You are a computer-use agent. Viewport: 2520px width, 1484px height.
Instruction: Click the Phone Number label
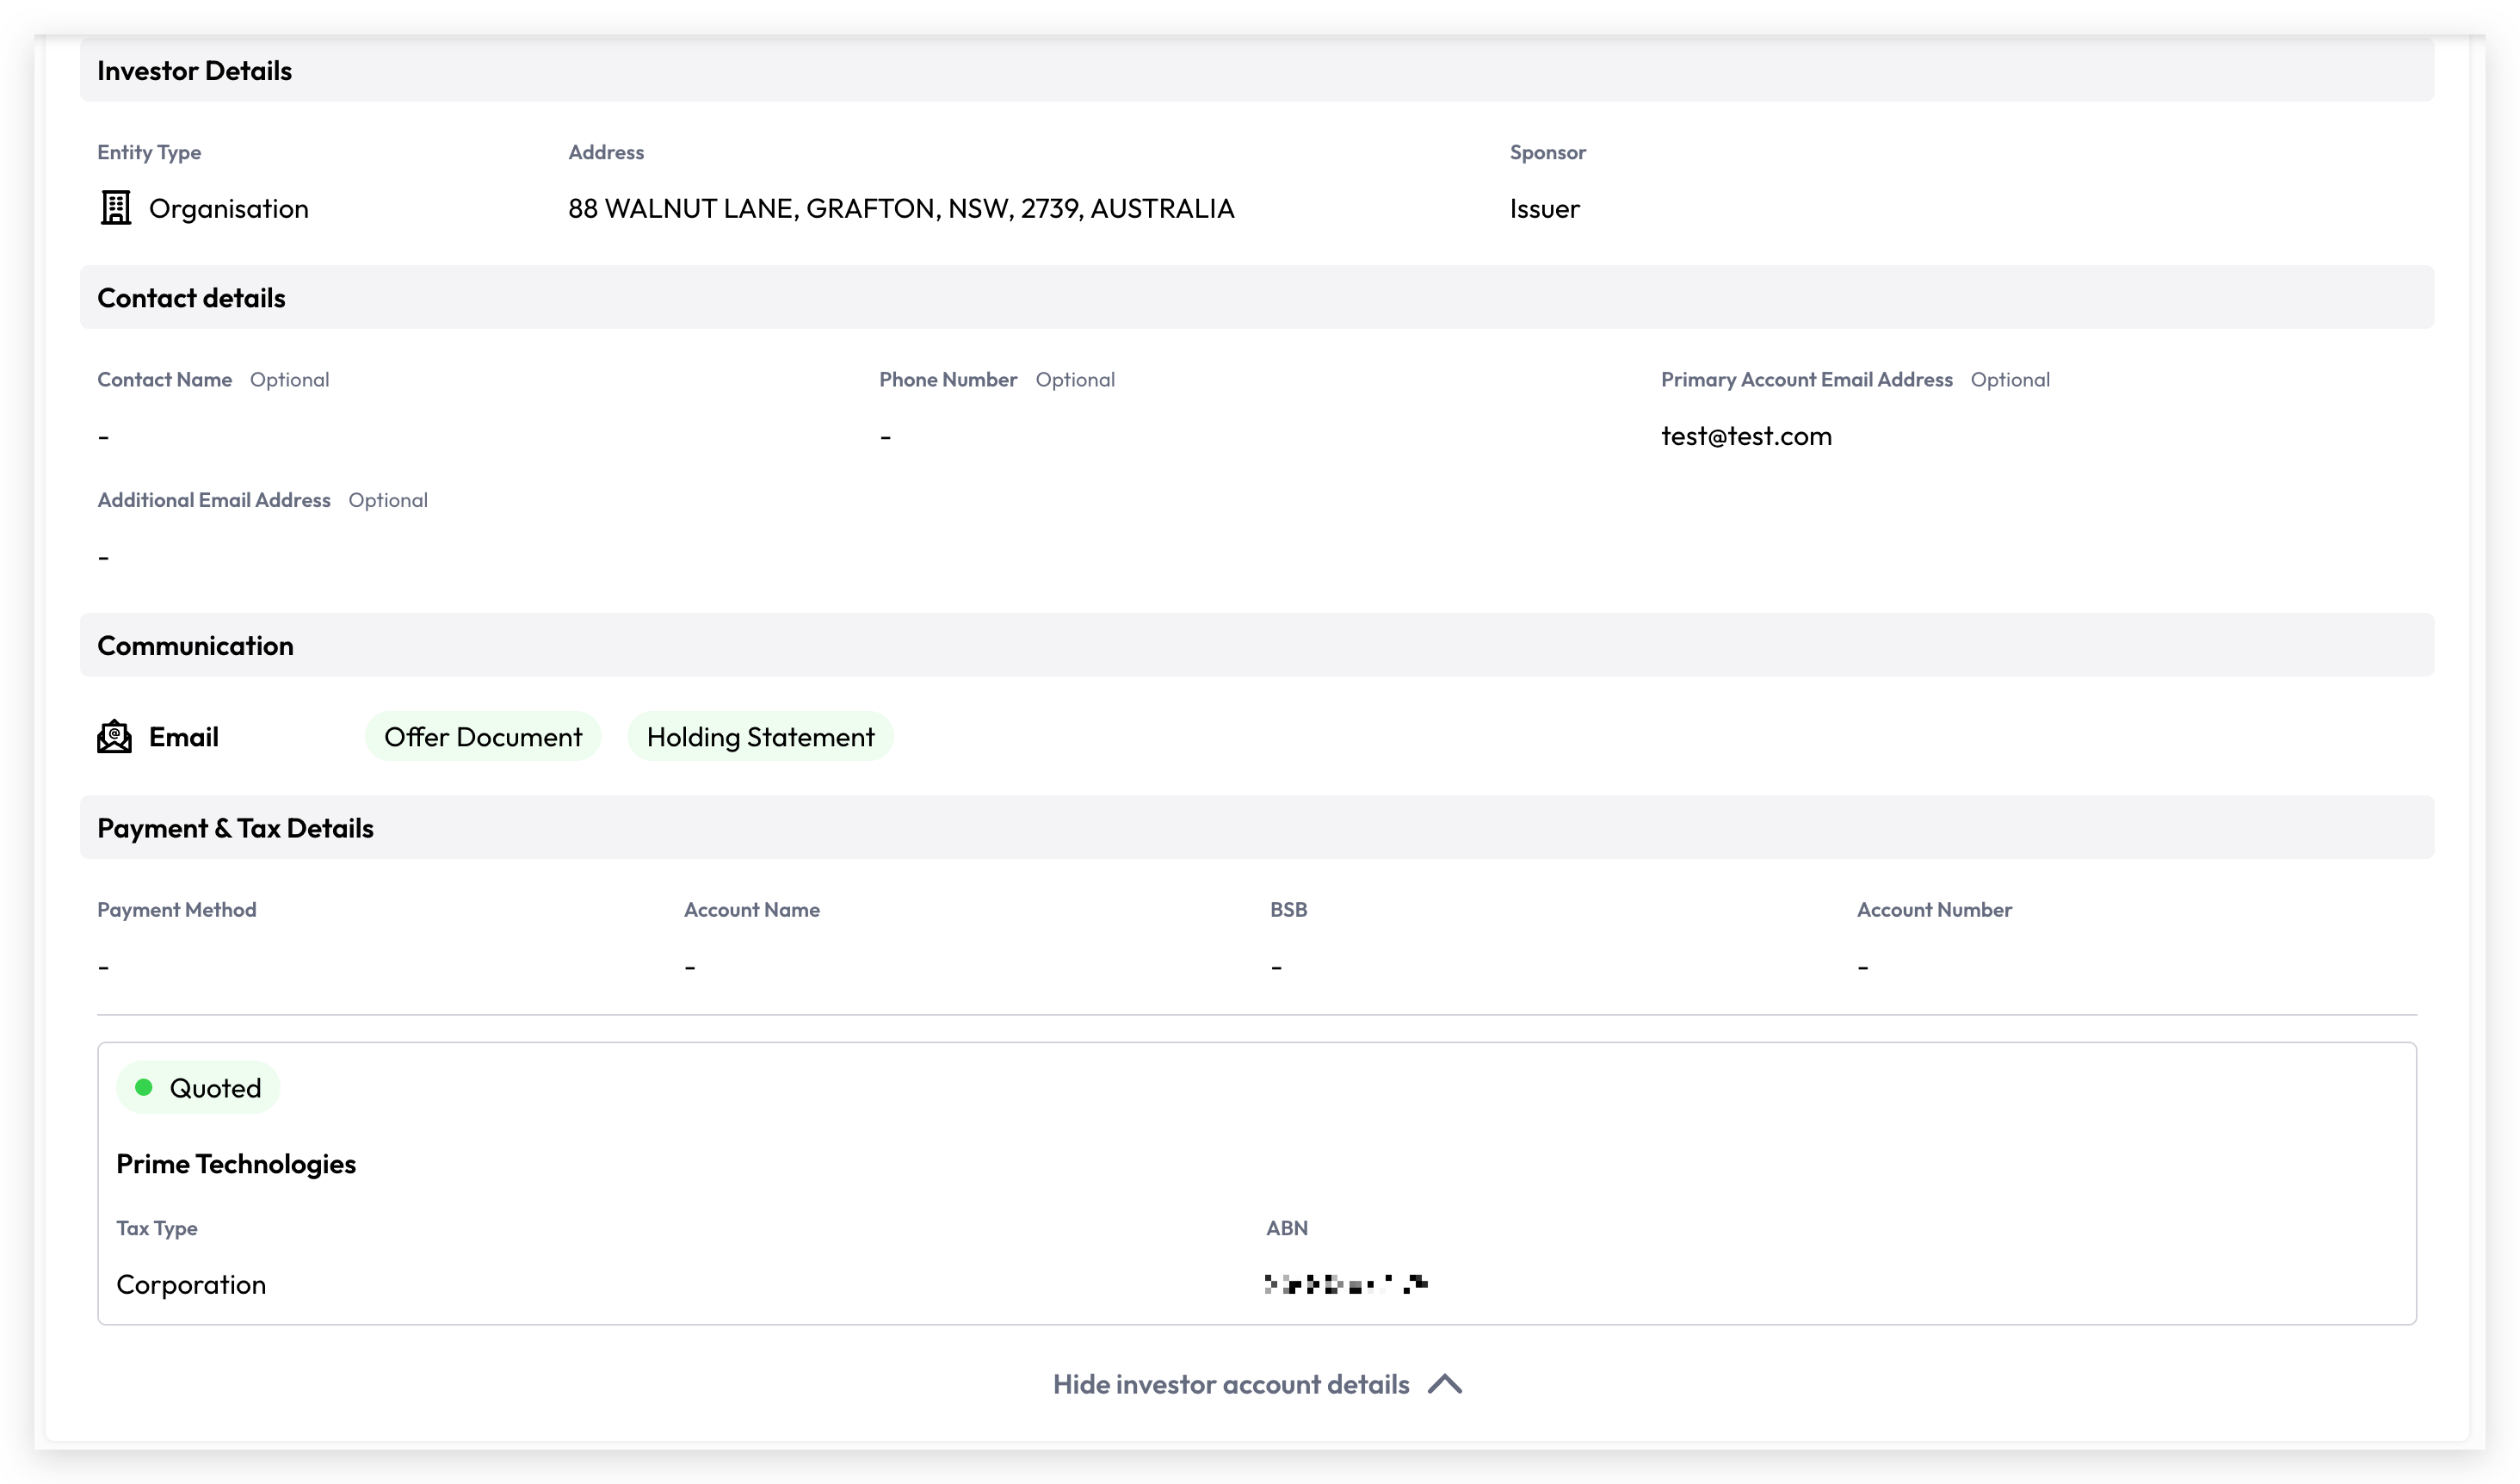[x=948, y=380]
